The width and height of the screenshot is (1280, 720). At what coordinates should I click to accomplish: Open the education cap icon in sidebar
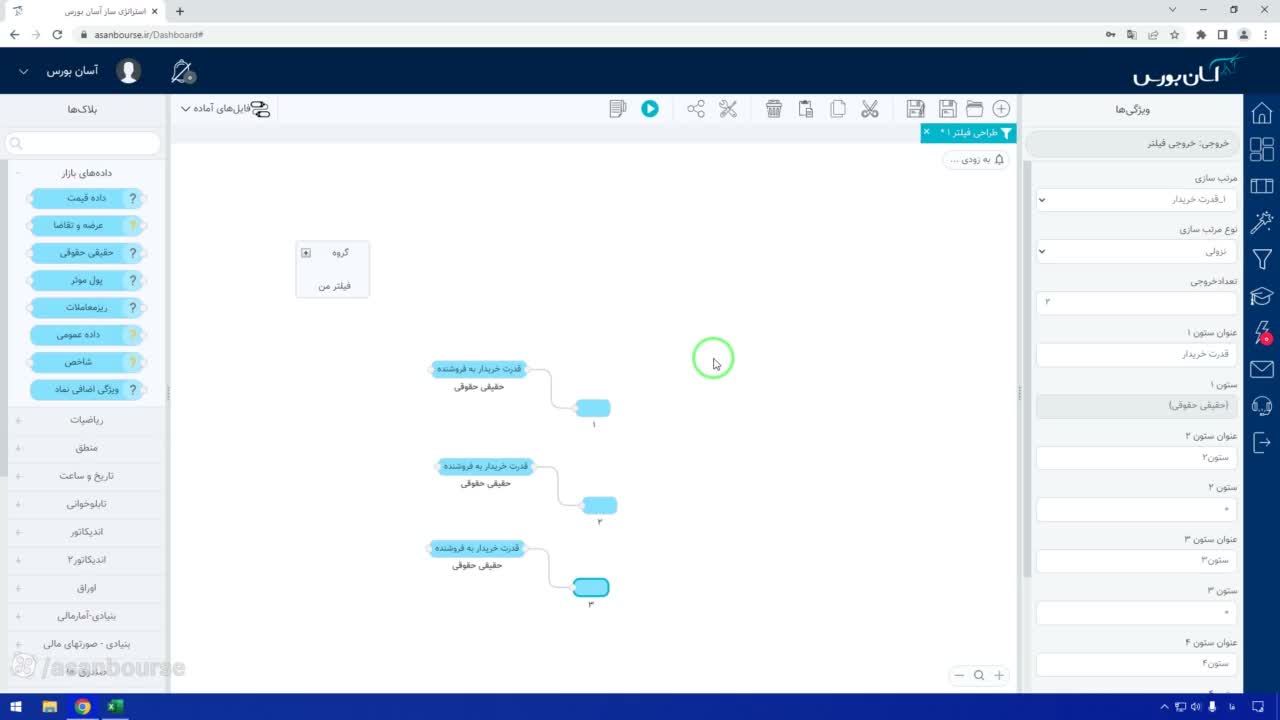[1262, 296]
